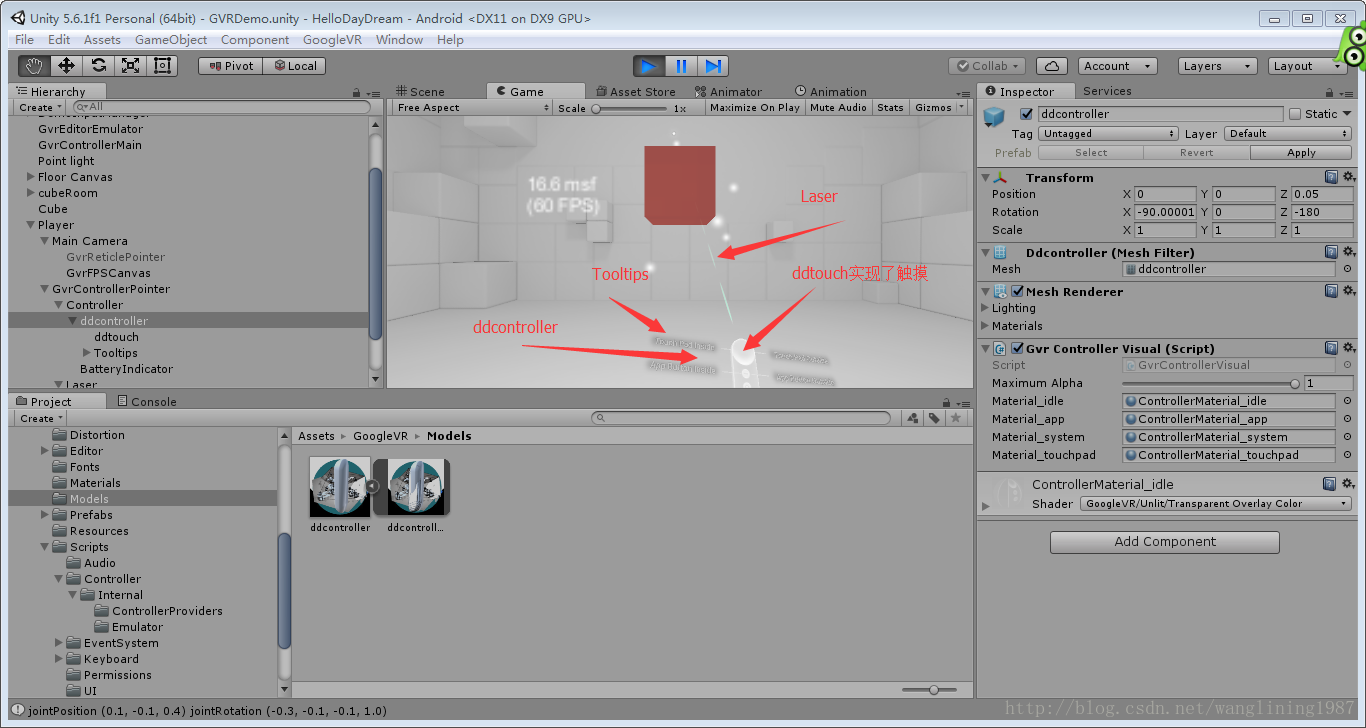Select the Rotate tool
1366x728 pixels.
click(98, 66)
